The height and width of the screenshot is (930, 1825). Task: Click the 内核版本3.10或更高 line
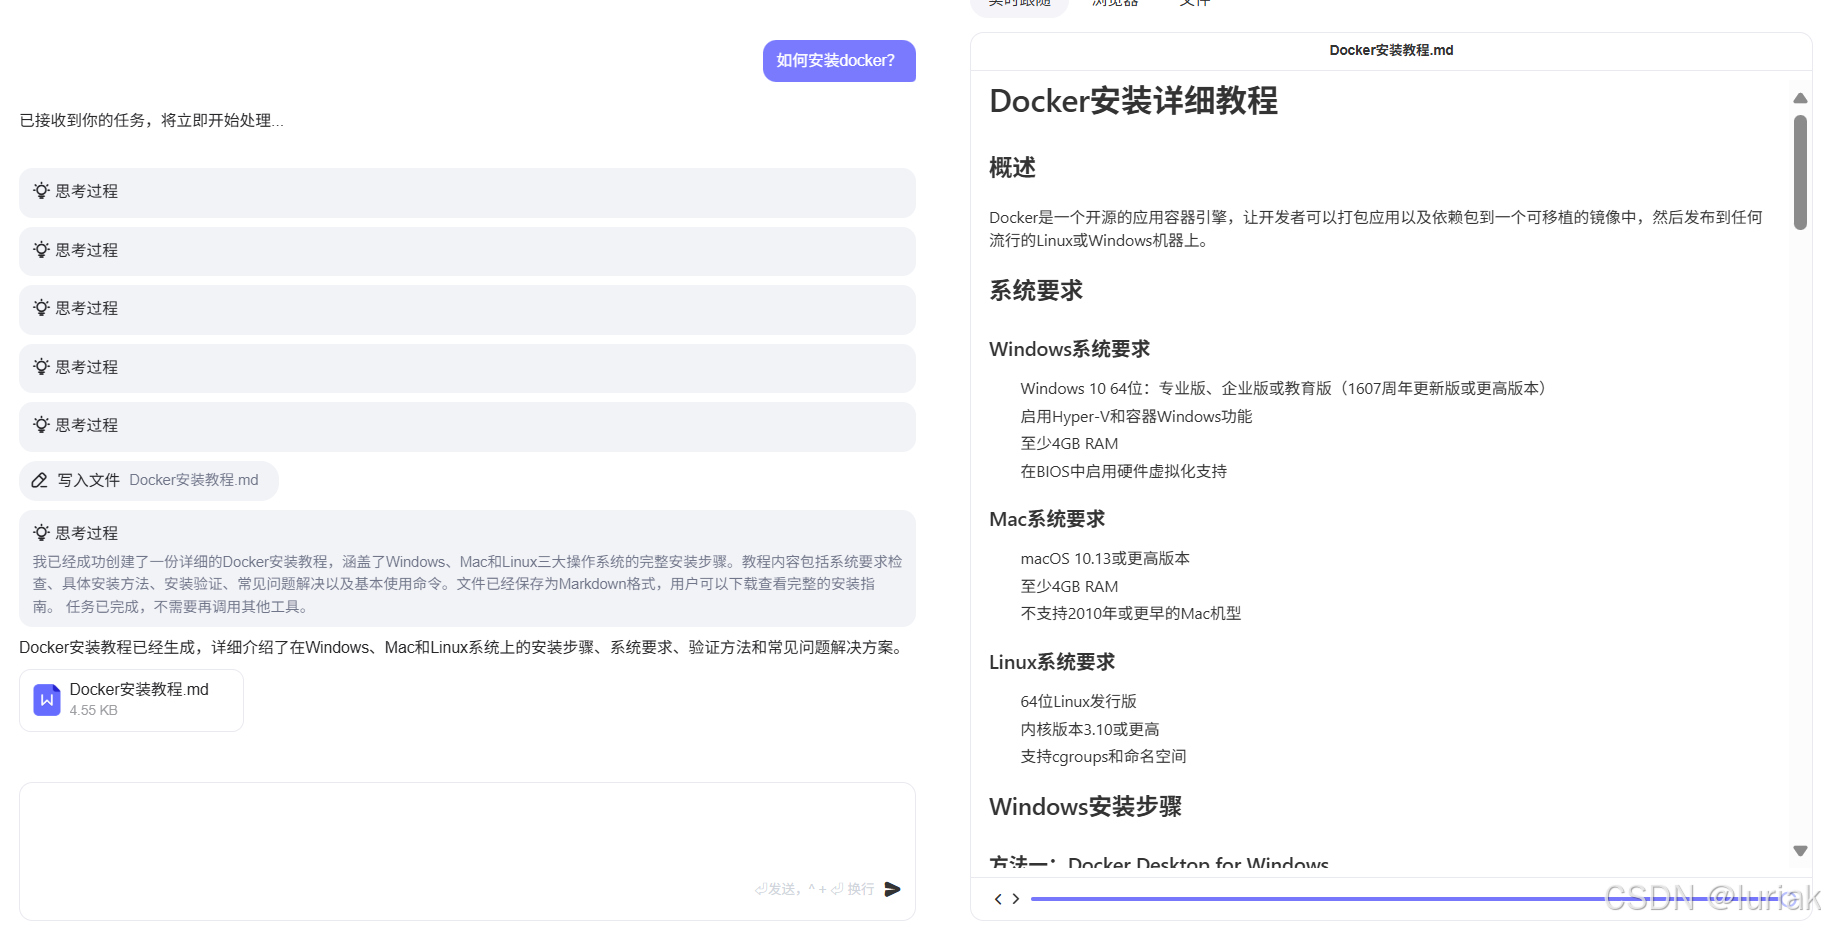coord(1090,730)
